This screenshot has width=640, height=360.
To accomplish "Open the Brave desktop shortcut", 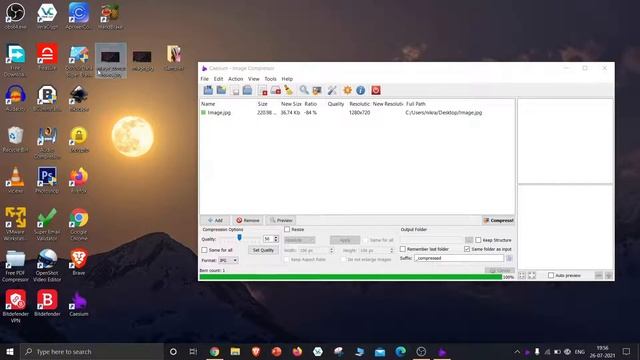I will tap(79, 262).
